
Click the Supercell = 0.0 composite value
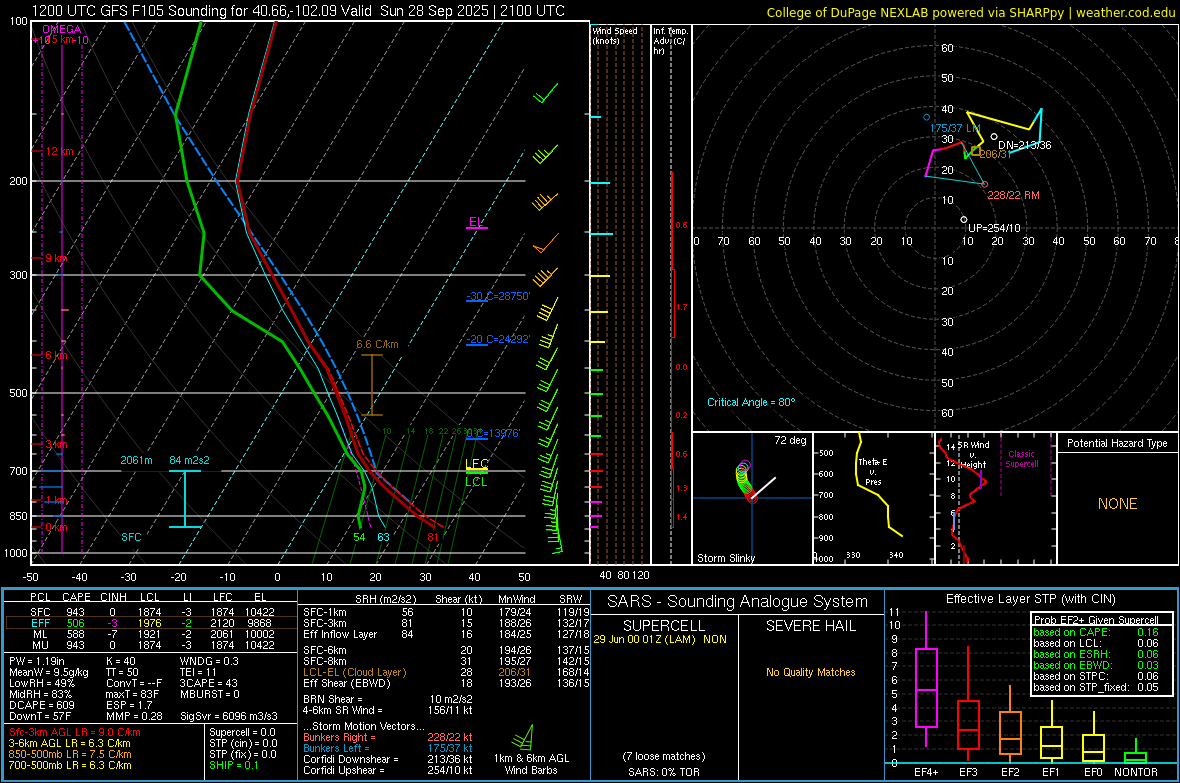click(x=242, y=732)
